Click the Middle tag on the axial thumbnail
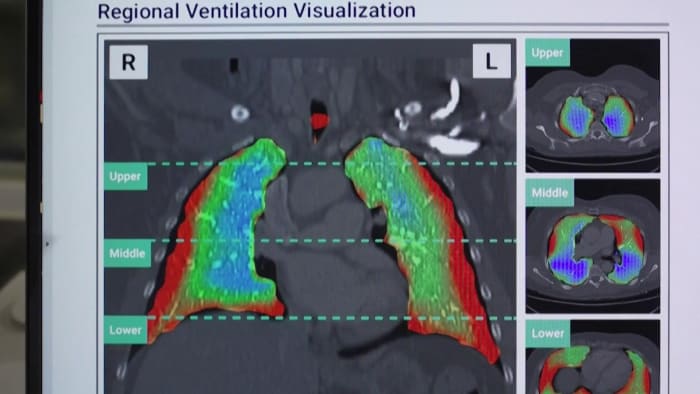700x394 pixels. click(550, 193)
